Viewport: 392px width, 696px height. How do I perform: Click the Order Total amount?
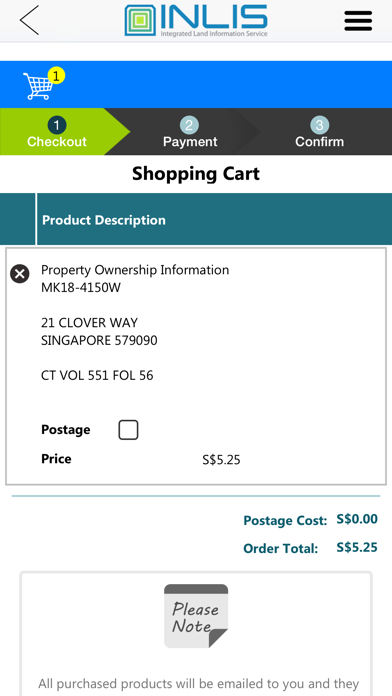coord(357,547)
